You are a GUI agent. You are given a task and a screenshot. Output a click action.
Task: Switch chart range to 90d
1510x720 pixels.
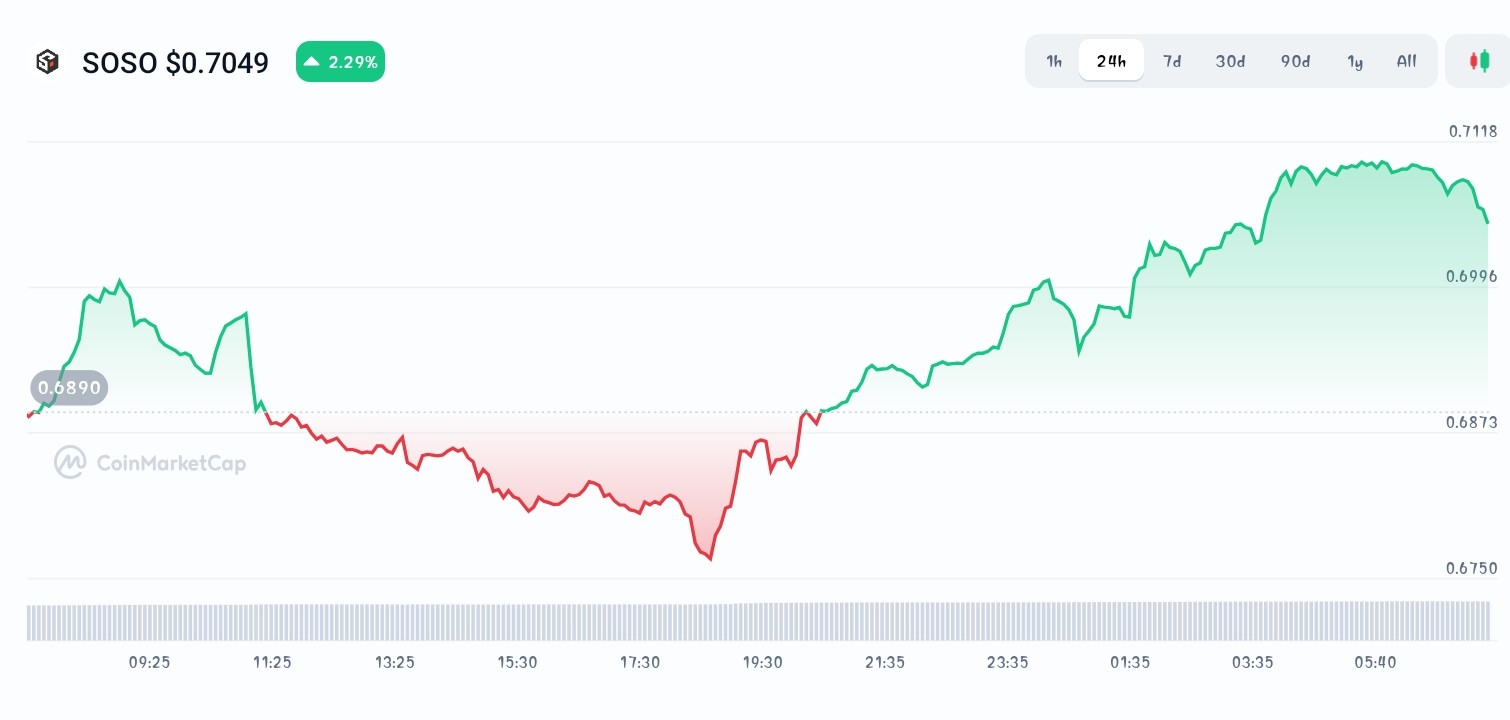tap(1295, 61)
